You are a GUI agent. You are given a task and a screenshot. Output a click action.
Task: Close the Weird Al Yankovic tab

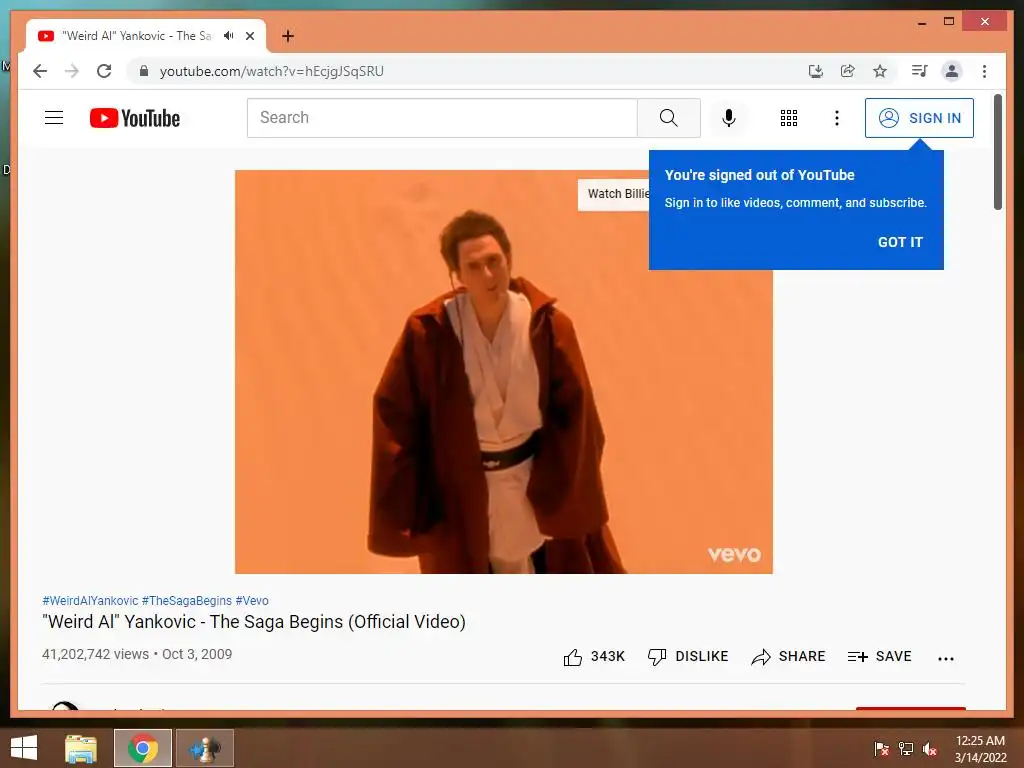pyautogui.click(x=249, y=36)
